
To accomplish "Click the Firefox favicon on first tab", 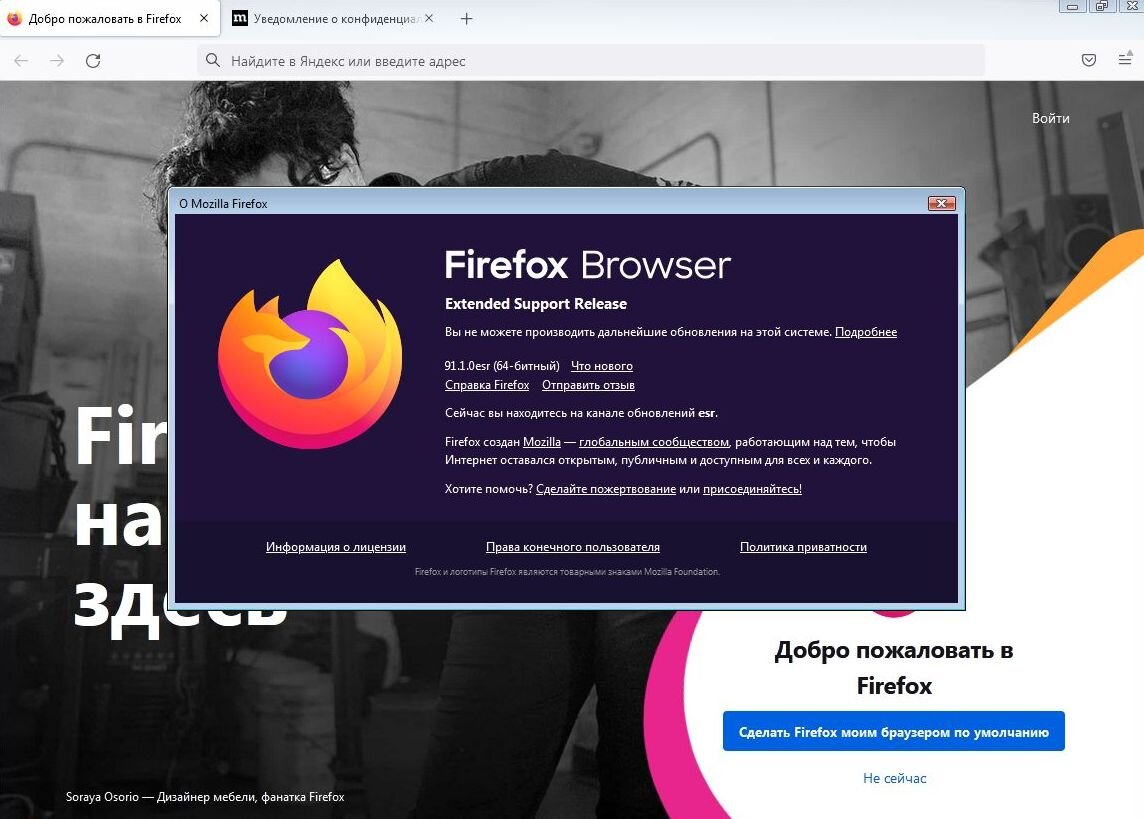I will [x=15, y=19].
